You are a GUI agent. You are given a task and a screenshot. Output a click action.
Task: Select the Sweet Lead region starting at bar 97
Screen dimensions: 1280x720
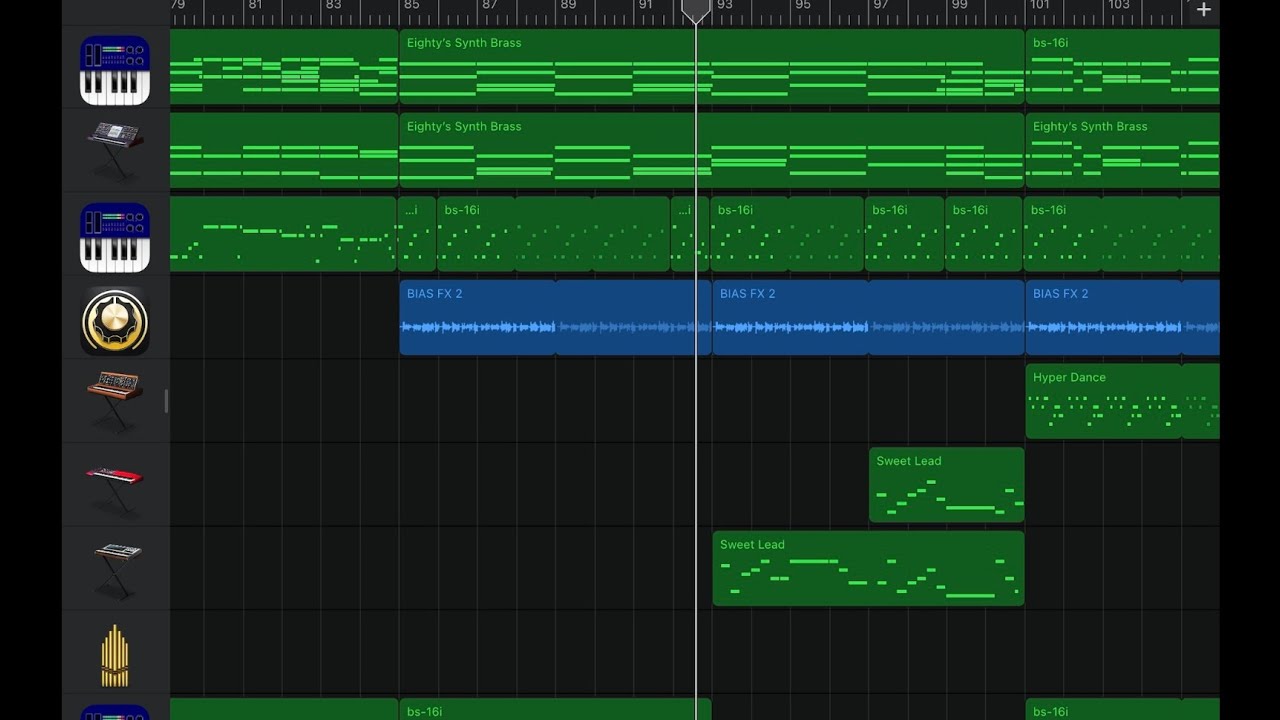point(946,485)
